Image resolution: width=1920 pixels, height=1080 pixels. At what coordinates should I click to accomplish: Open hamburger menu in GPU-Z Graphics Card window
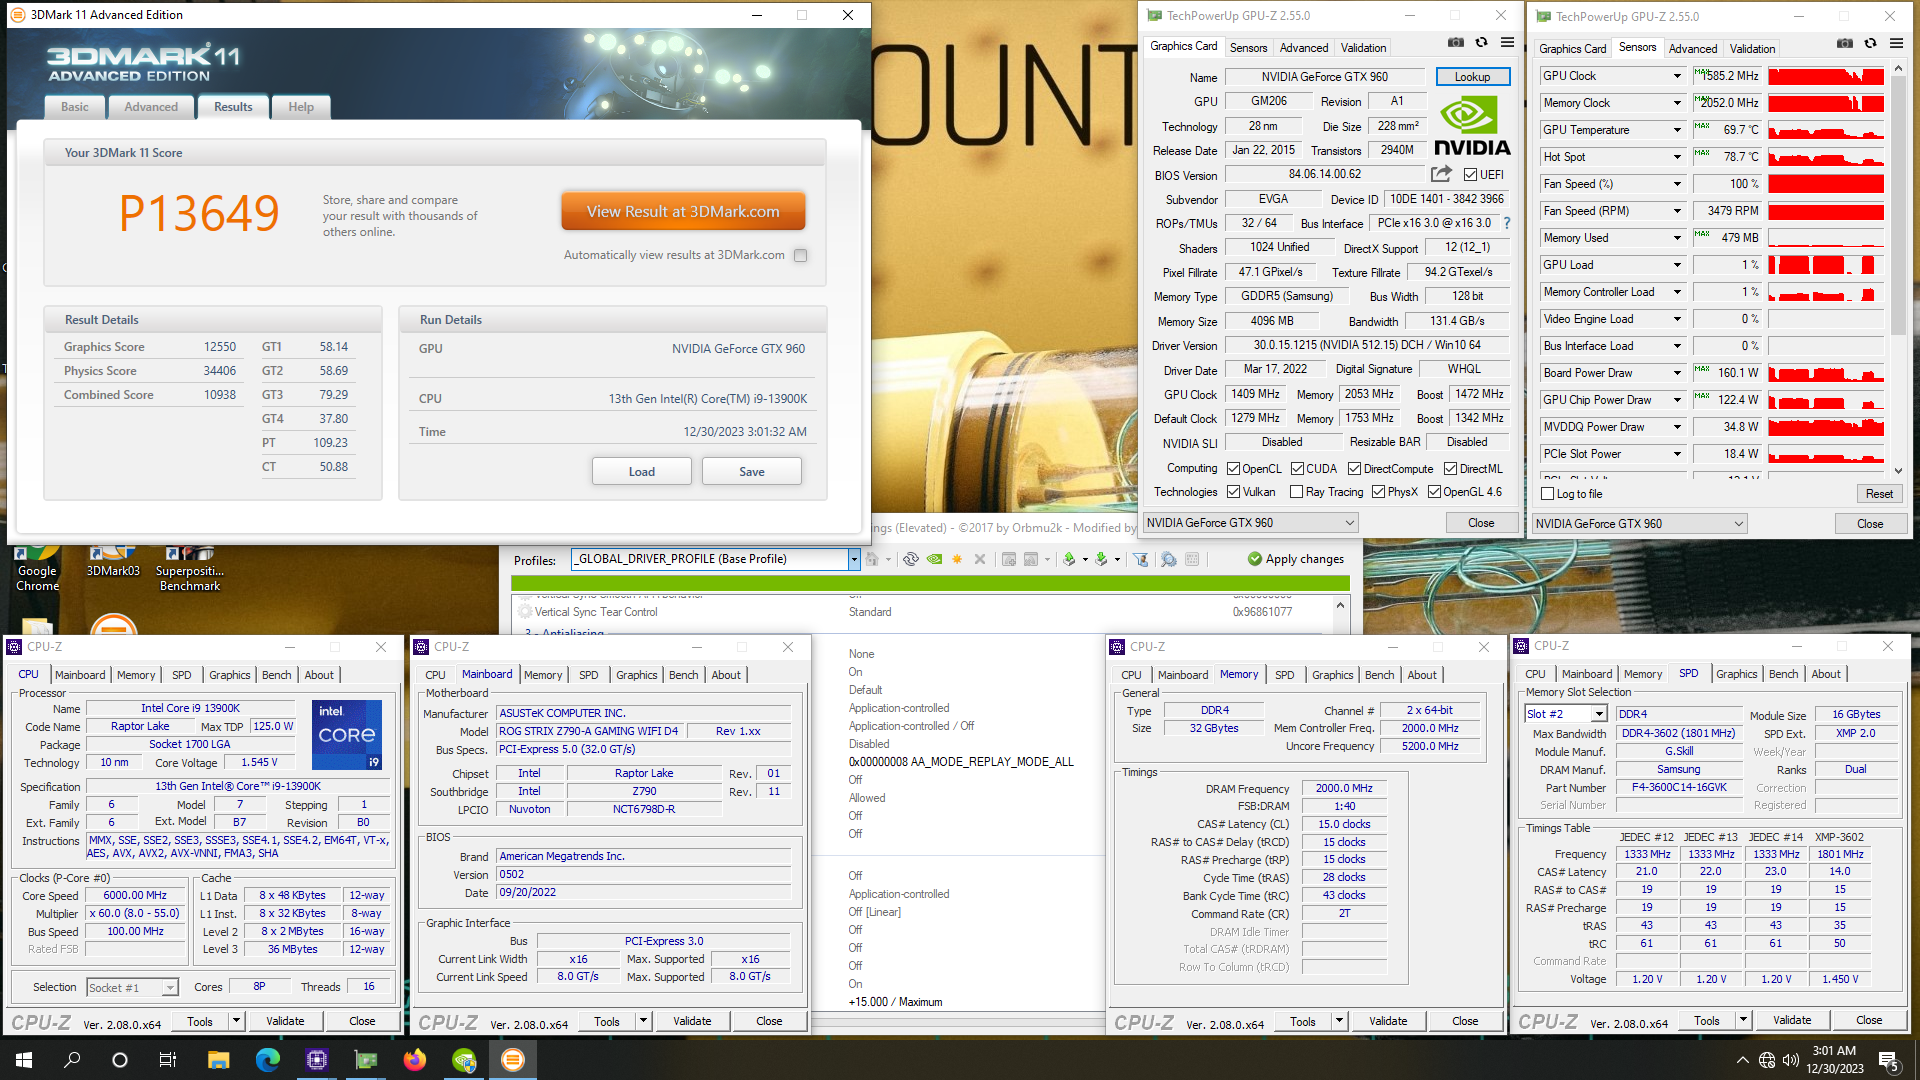[1507, 43]
